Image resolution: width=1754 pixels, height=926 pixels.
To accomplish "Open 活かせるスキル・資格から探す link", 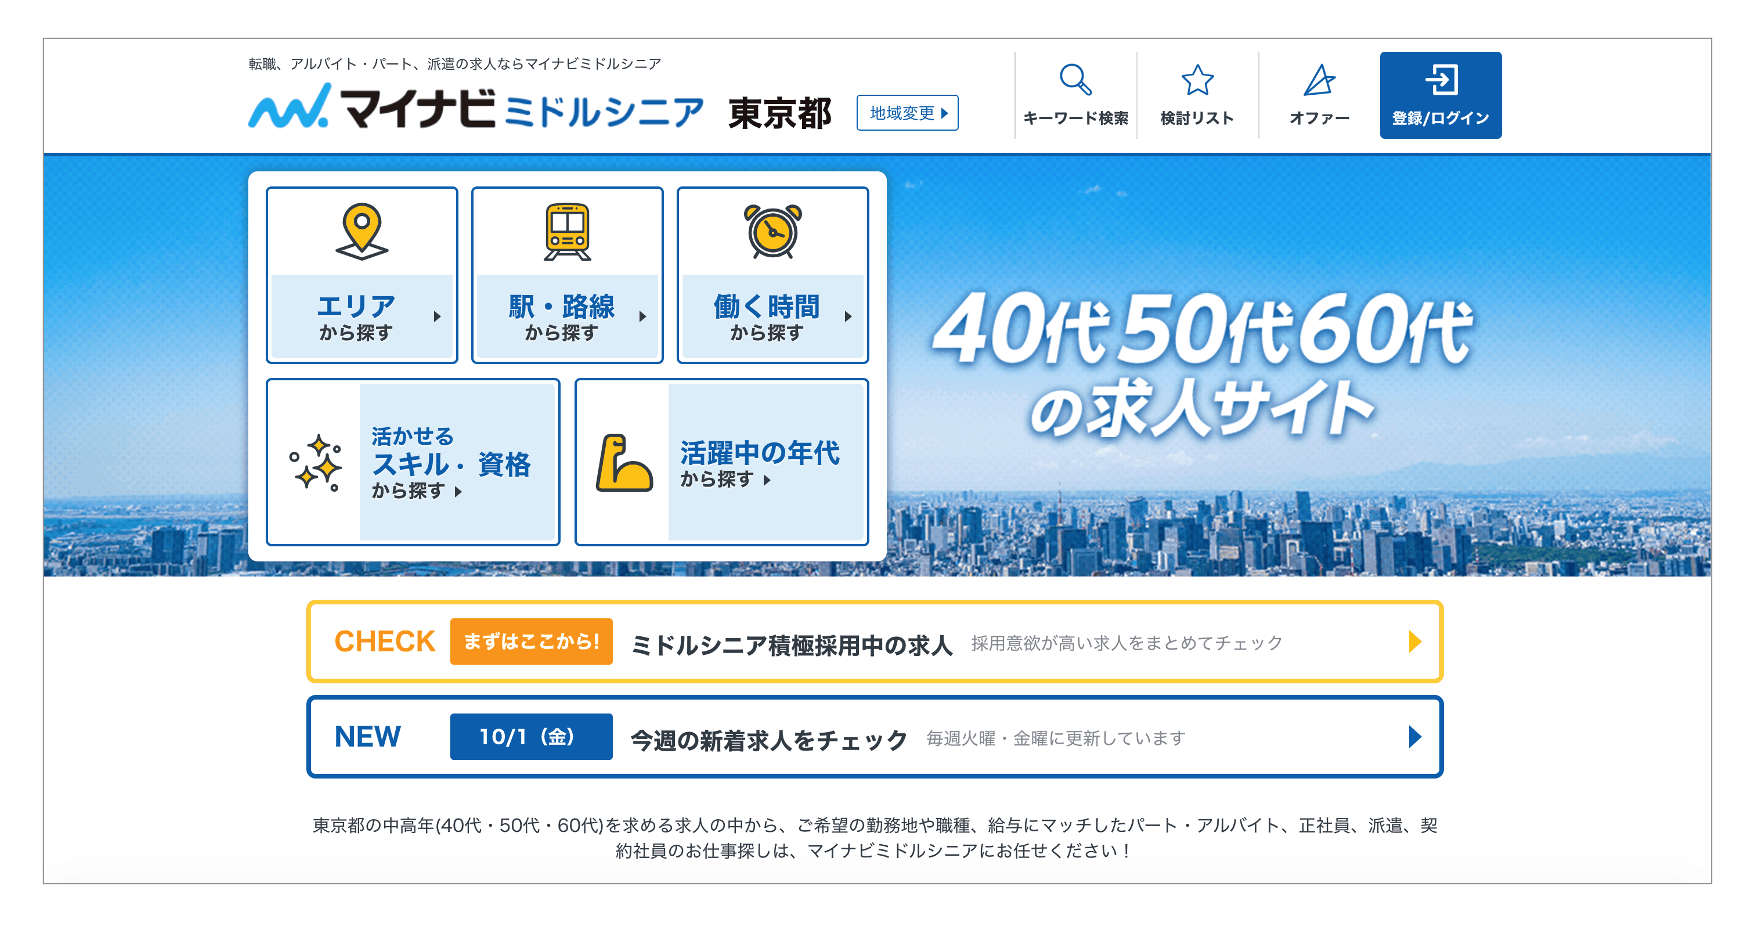I will point(413,462).
